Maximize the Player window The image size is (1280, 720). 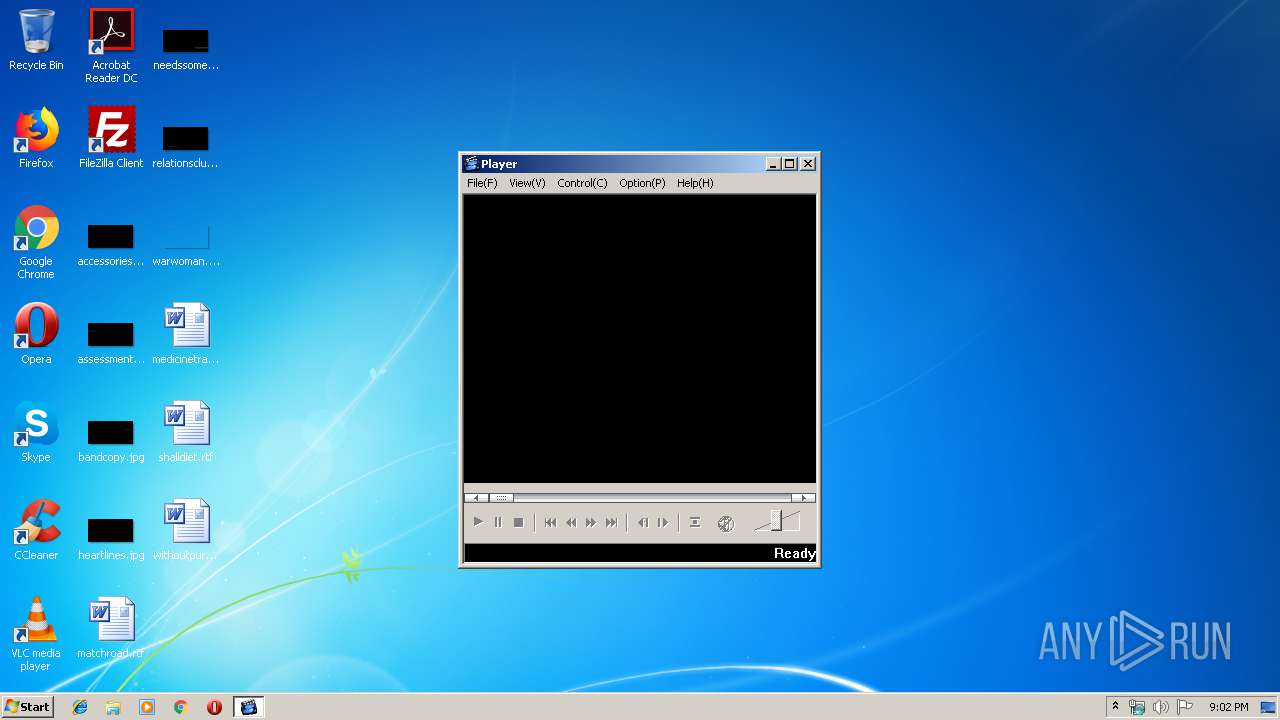tap(789, 164)
